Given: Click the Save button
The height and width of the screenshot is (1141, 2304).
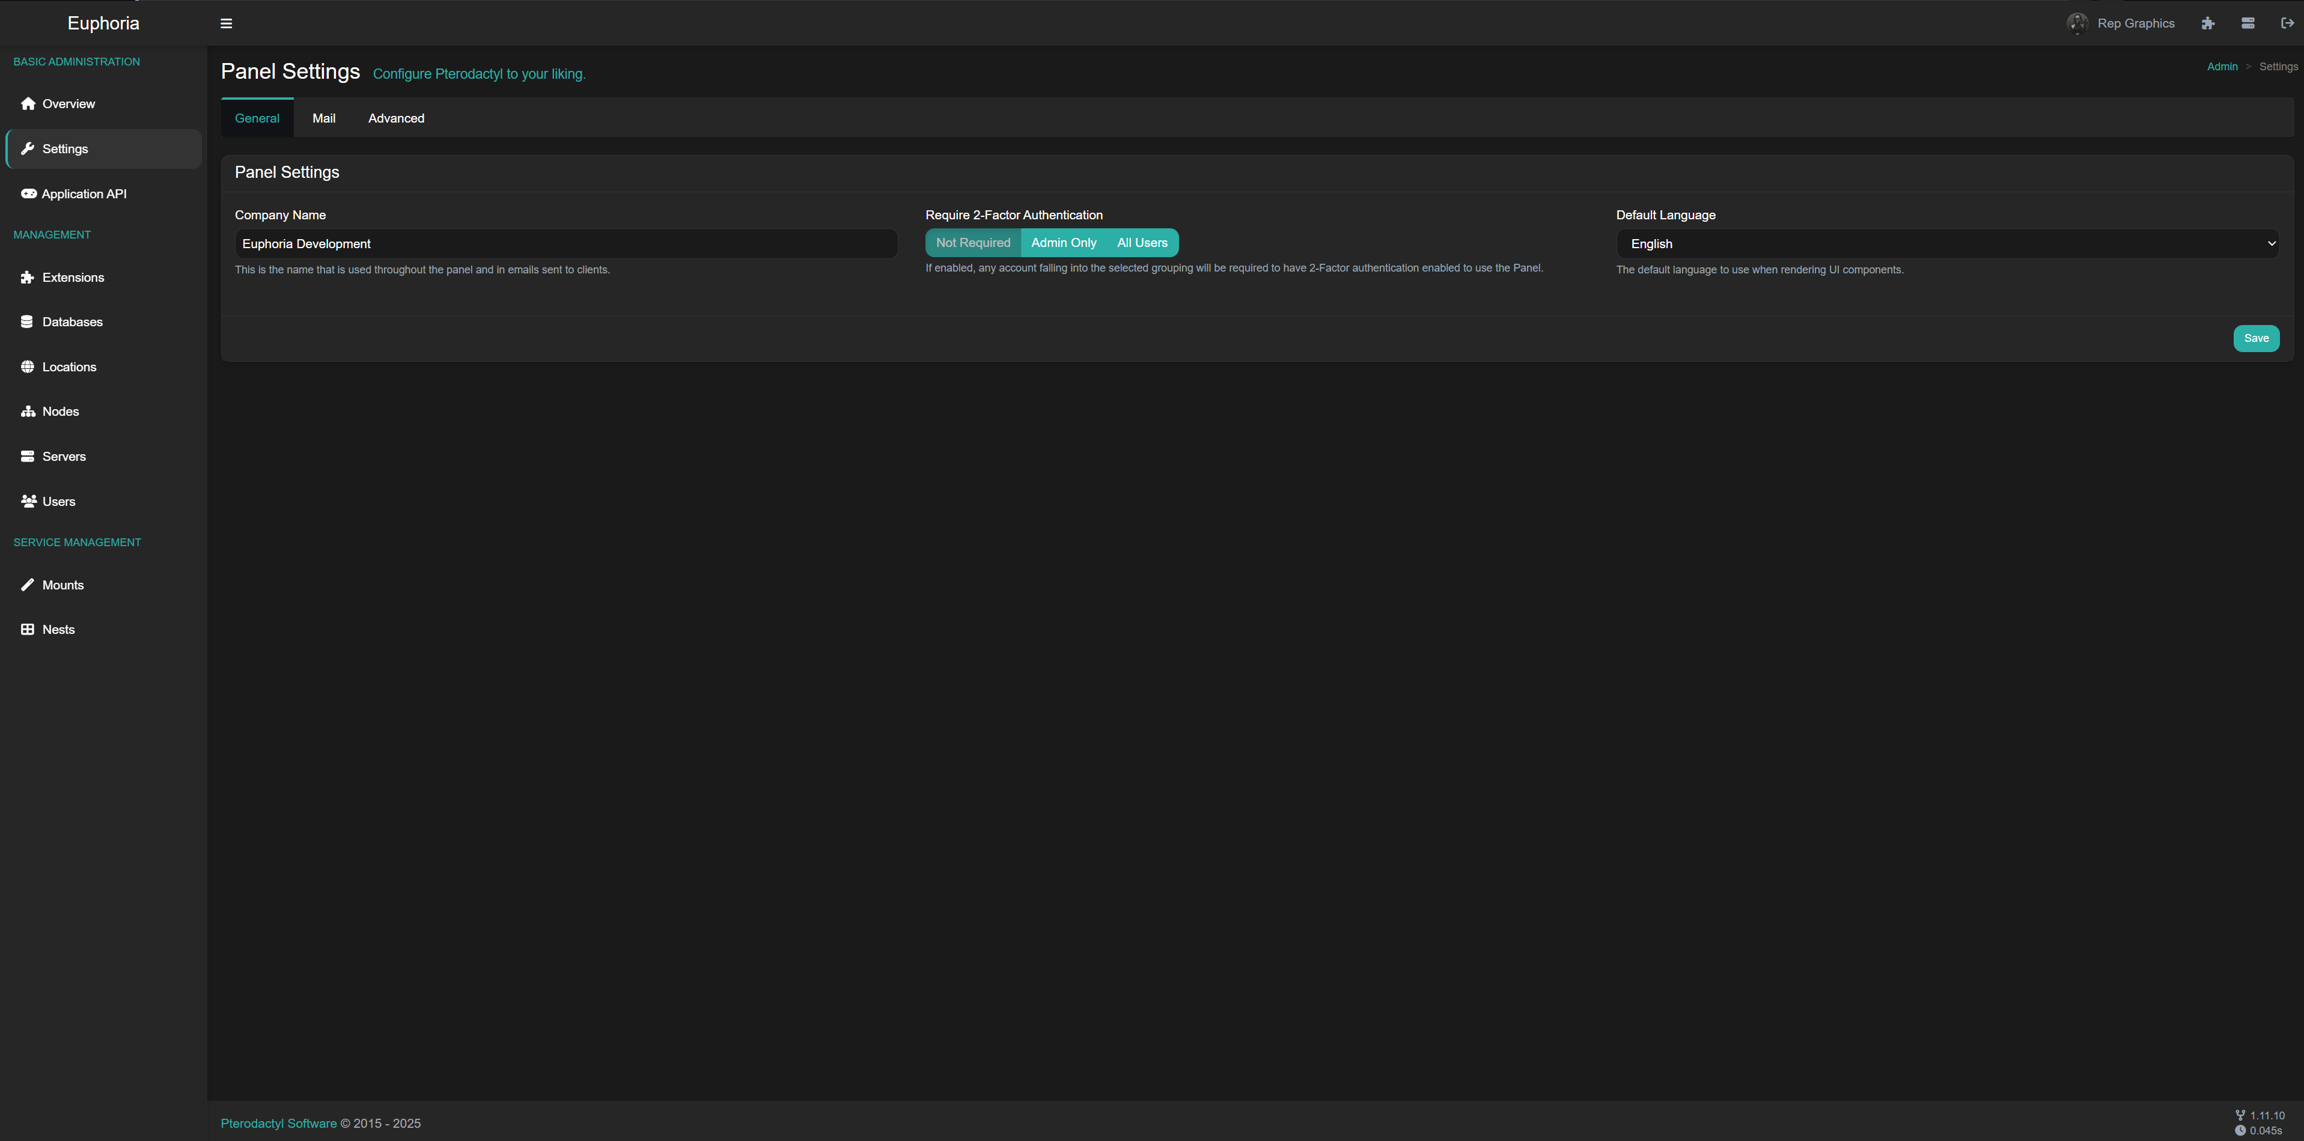Looking at the screenshot, I should coord(2256,338).
